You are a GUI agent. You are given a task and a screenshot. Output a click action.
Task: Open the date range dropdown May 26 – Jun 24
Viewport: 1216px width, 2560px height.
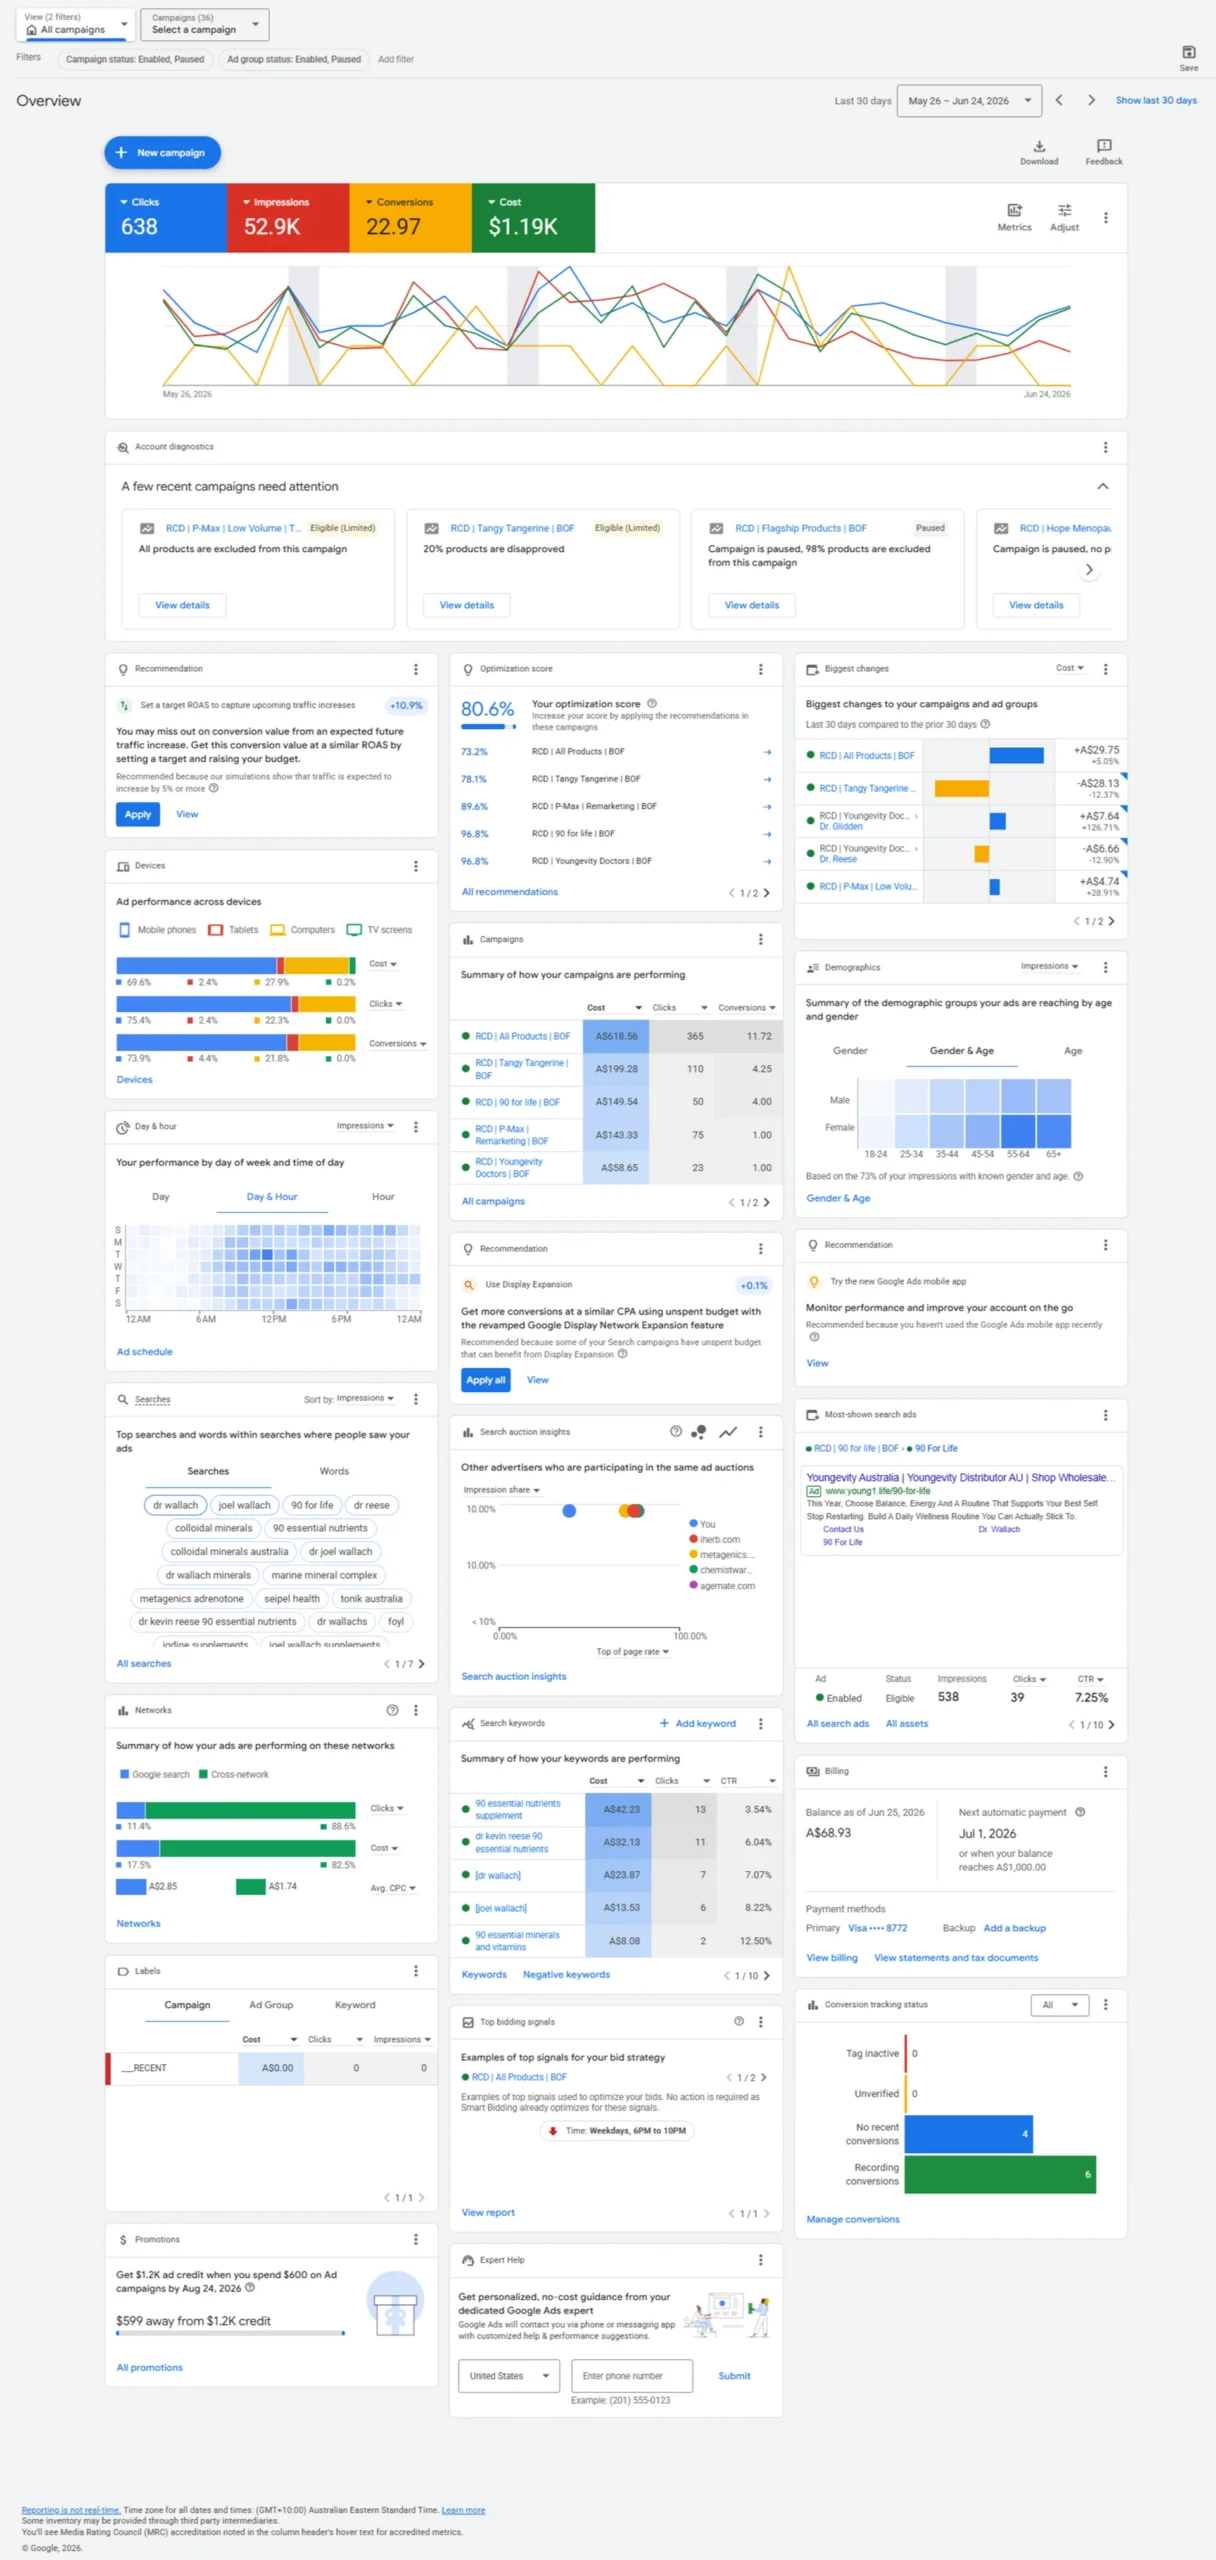click(x=969, y=101)
